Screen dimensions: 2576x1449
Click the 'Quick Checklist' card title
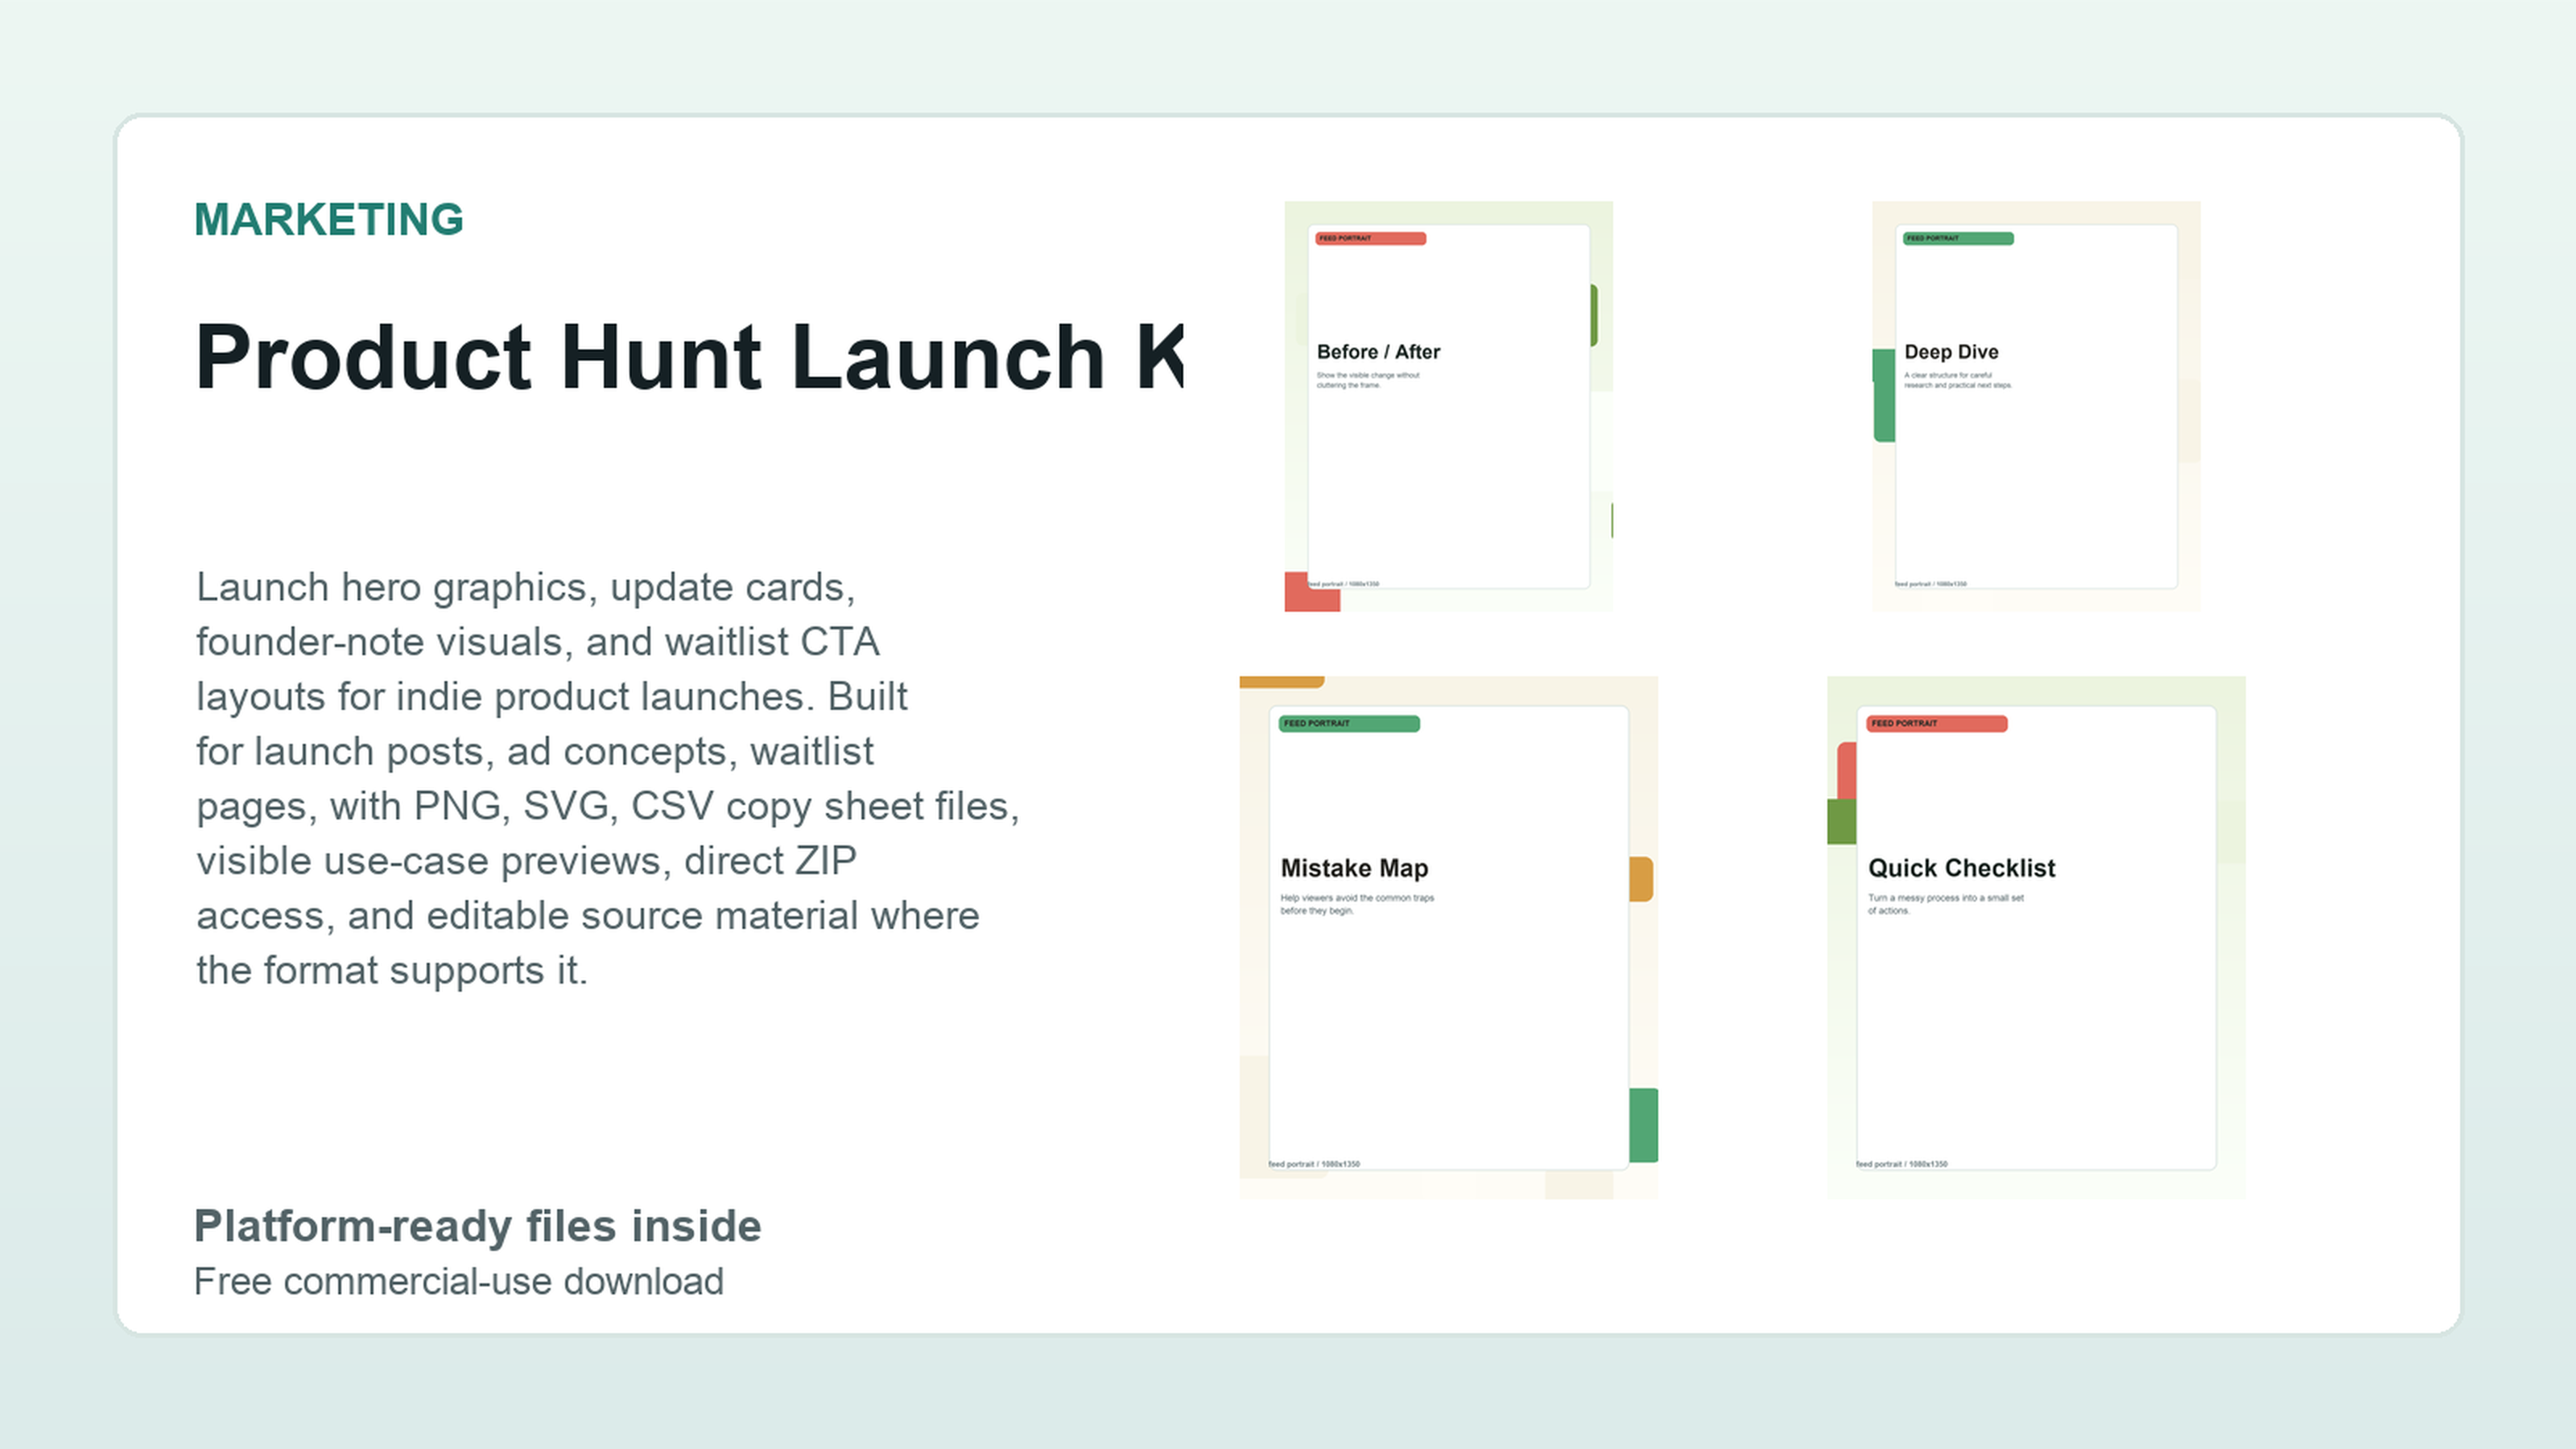coord(1961,868)
